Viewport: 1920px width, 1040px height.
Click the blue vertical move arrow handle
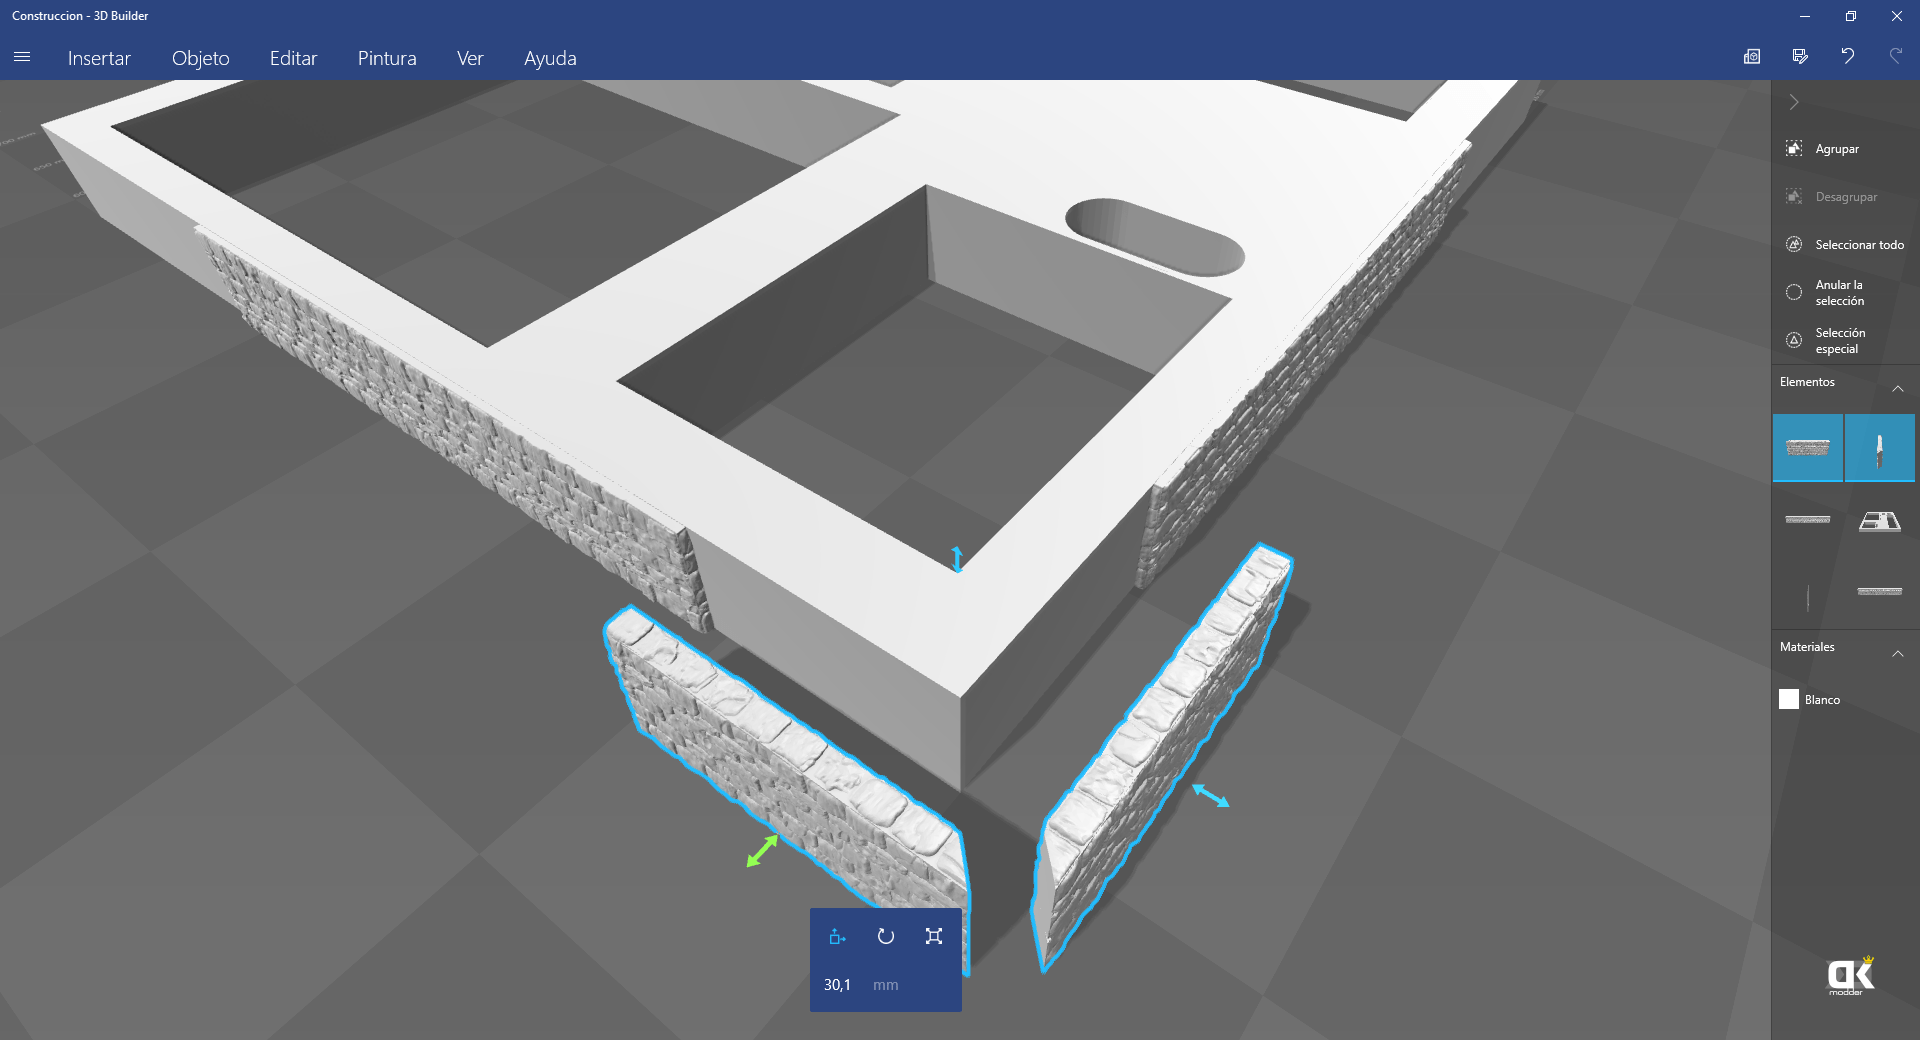(957, 558)
